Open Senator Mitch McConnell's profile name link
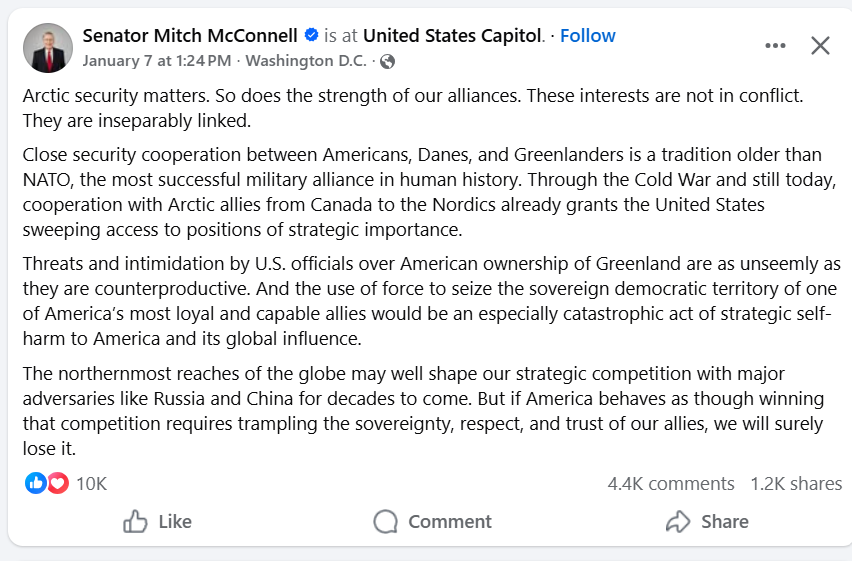This screenshot has height=561, width=852. 190,36
